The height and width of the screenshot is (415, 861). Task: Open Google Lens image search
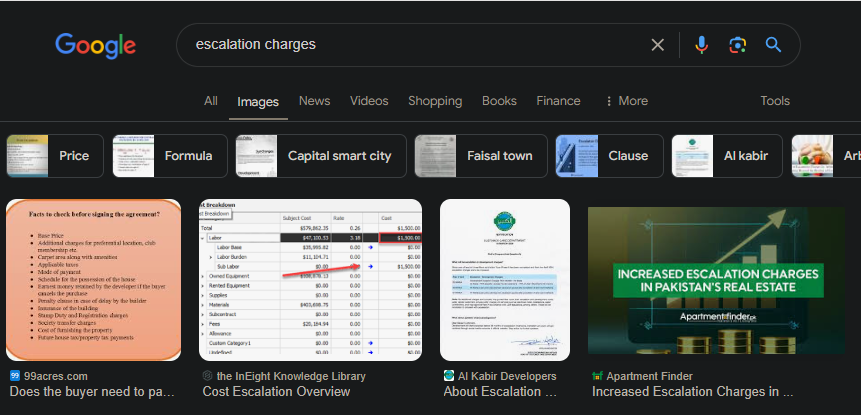(737, 45)
